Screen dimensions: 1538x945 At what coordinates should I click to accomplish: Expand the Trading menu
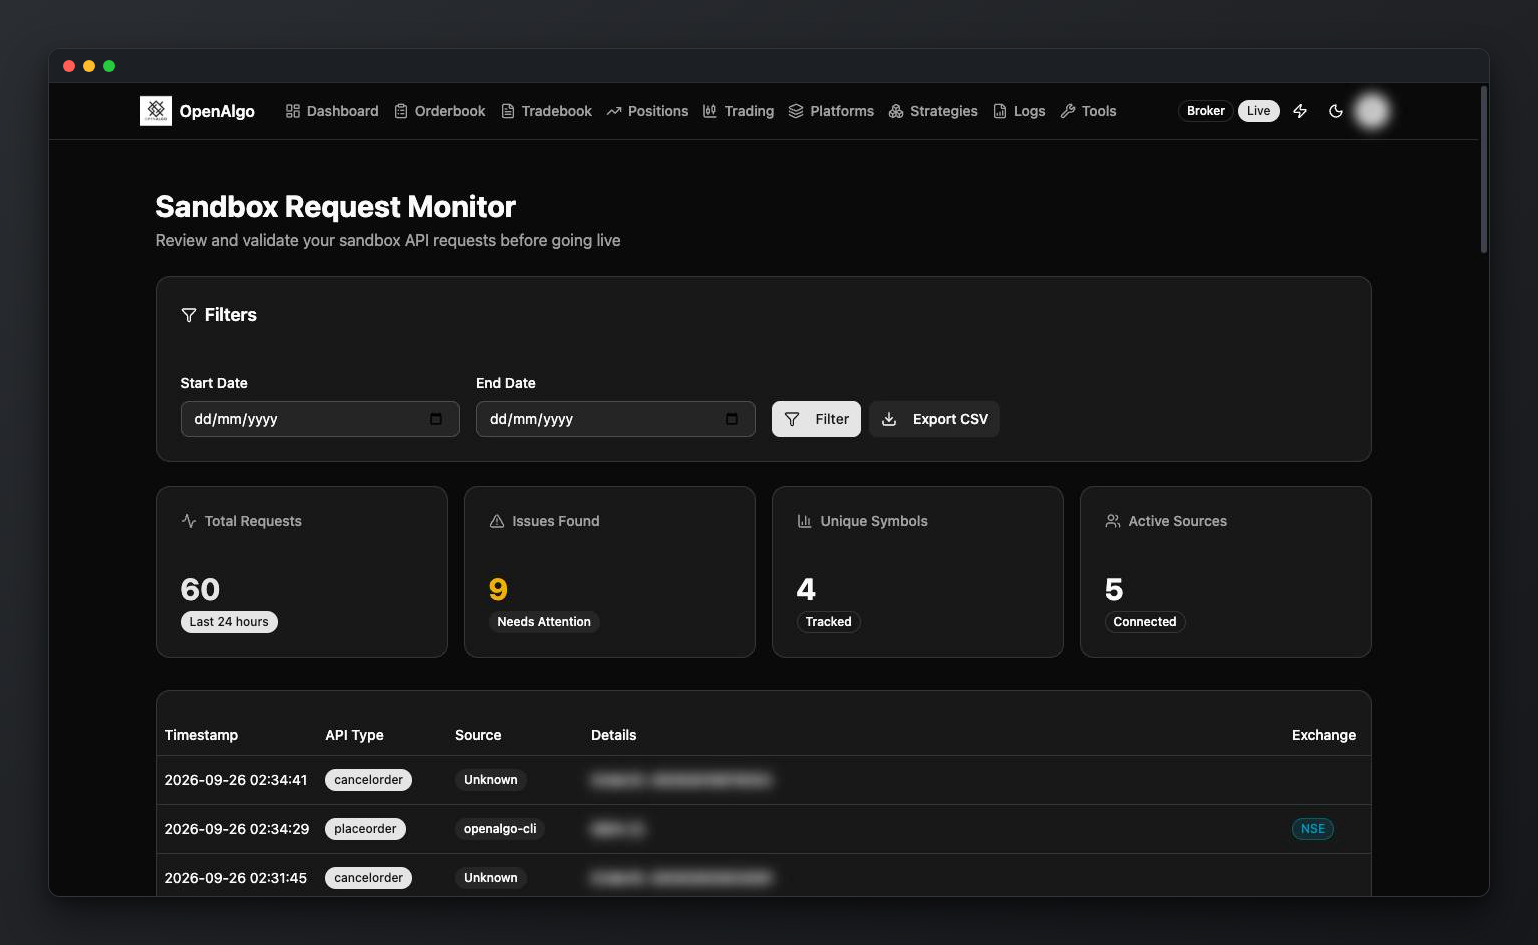[x=738, y=111]
